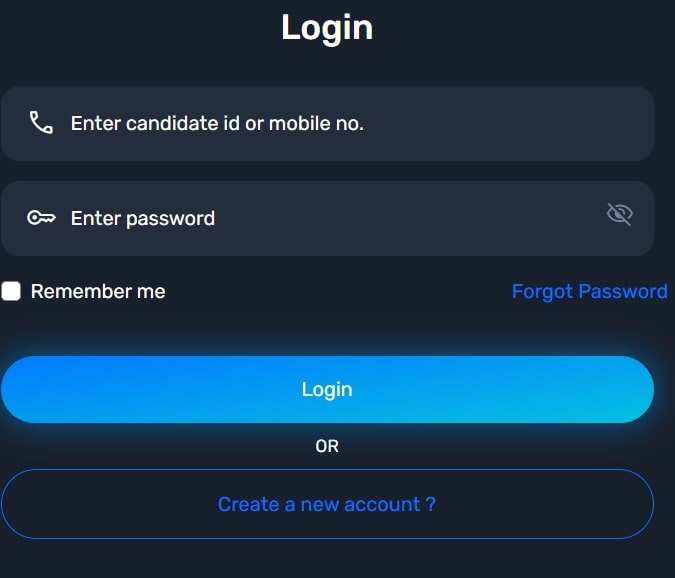Image resolution: width=675 pixels, height=578 pixels.
Task: Submit using the blue Login button
Action: [327, 389]
